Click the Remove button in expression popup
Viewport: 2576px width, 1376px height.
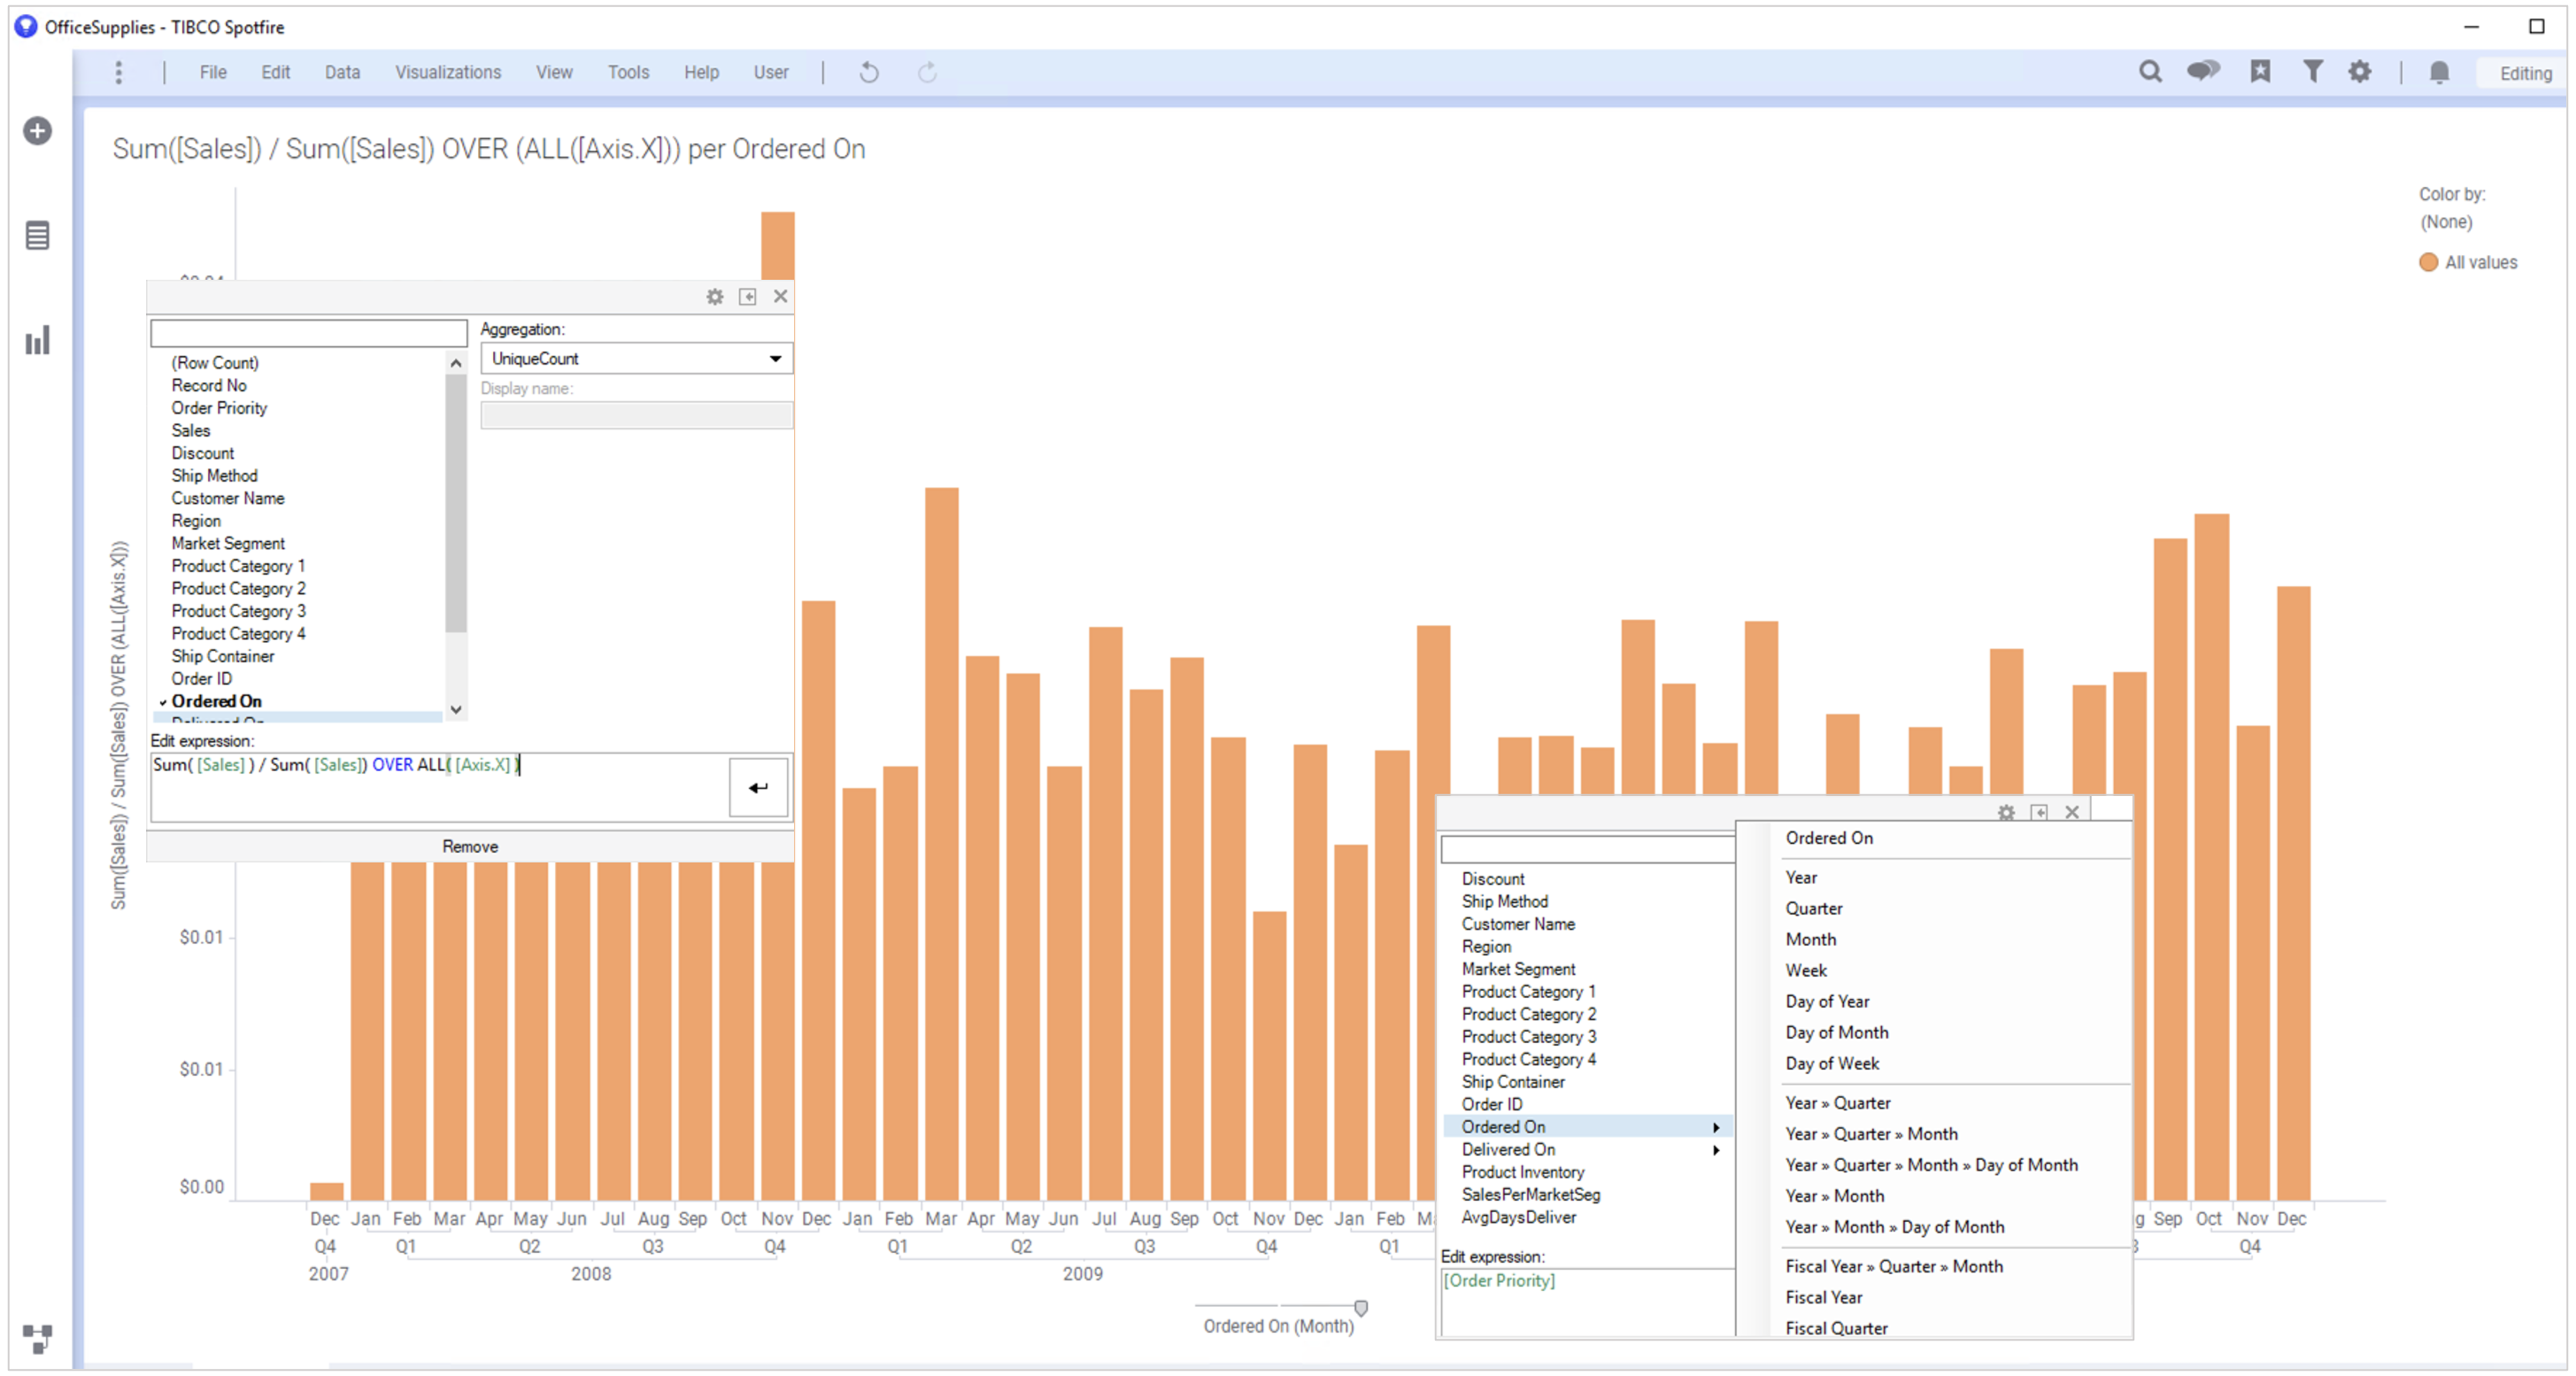pyautogui.click(x=470, y=847)
